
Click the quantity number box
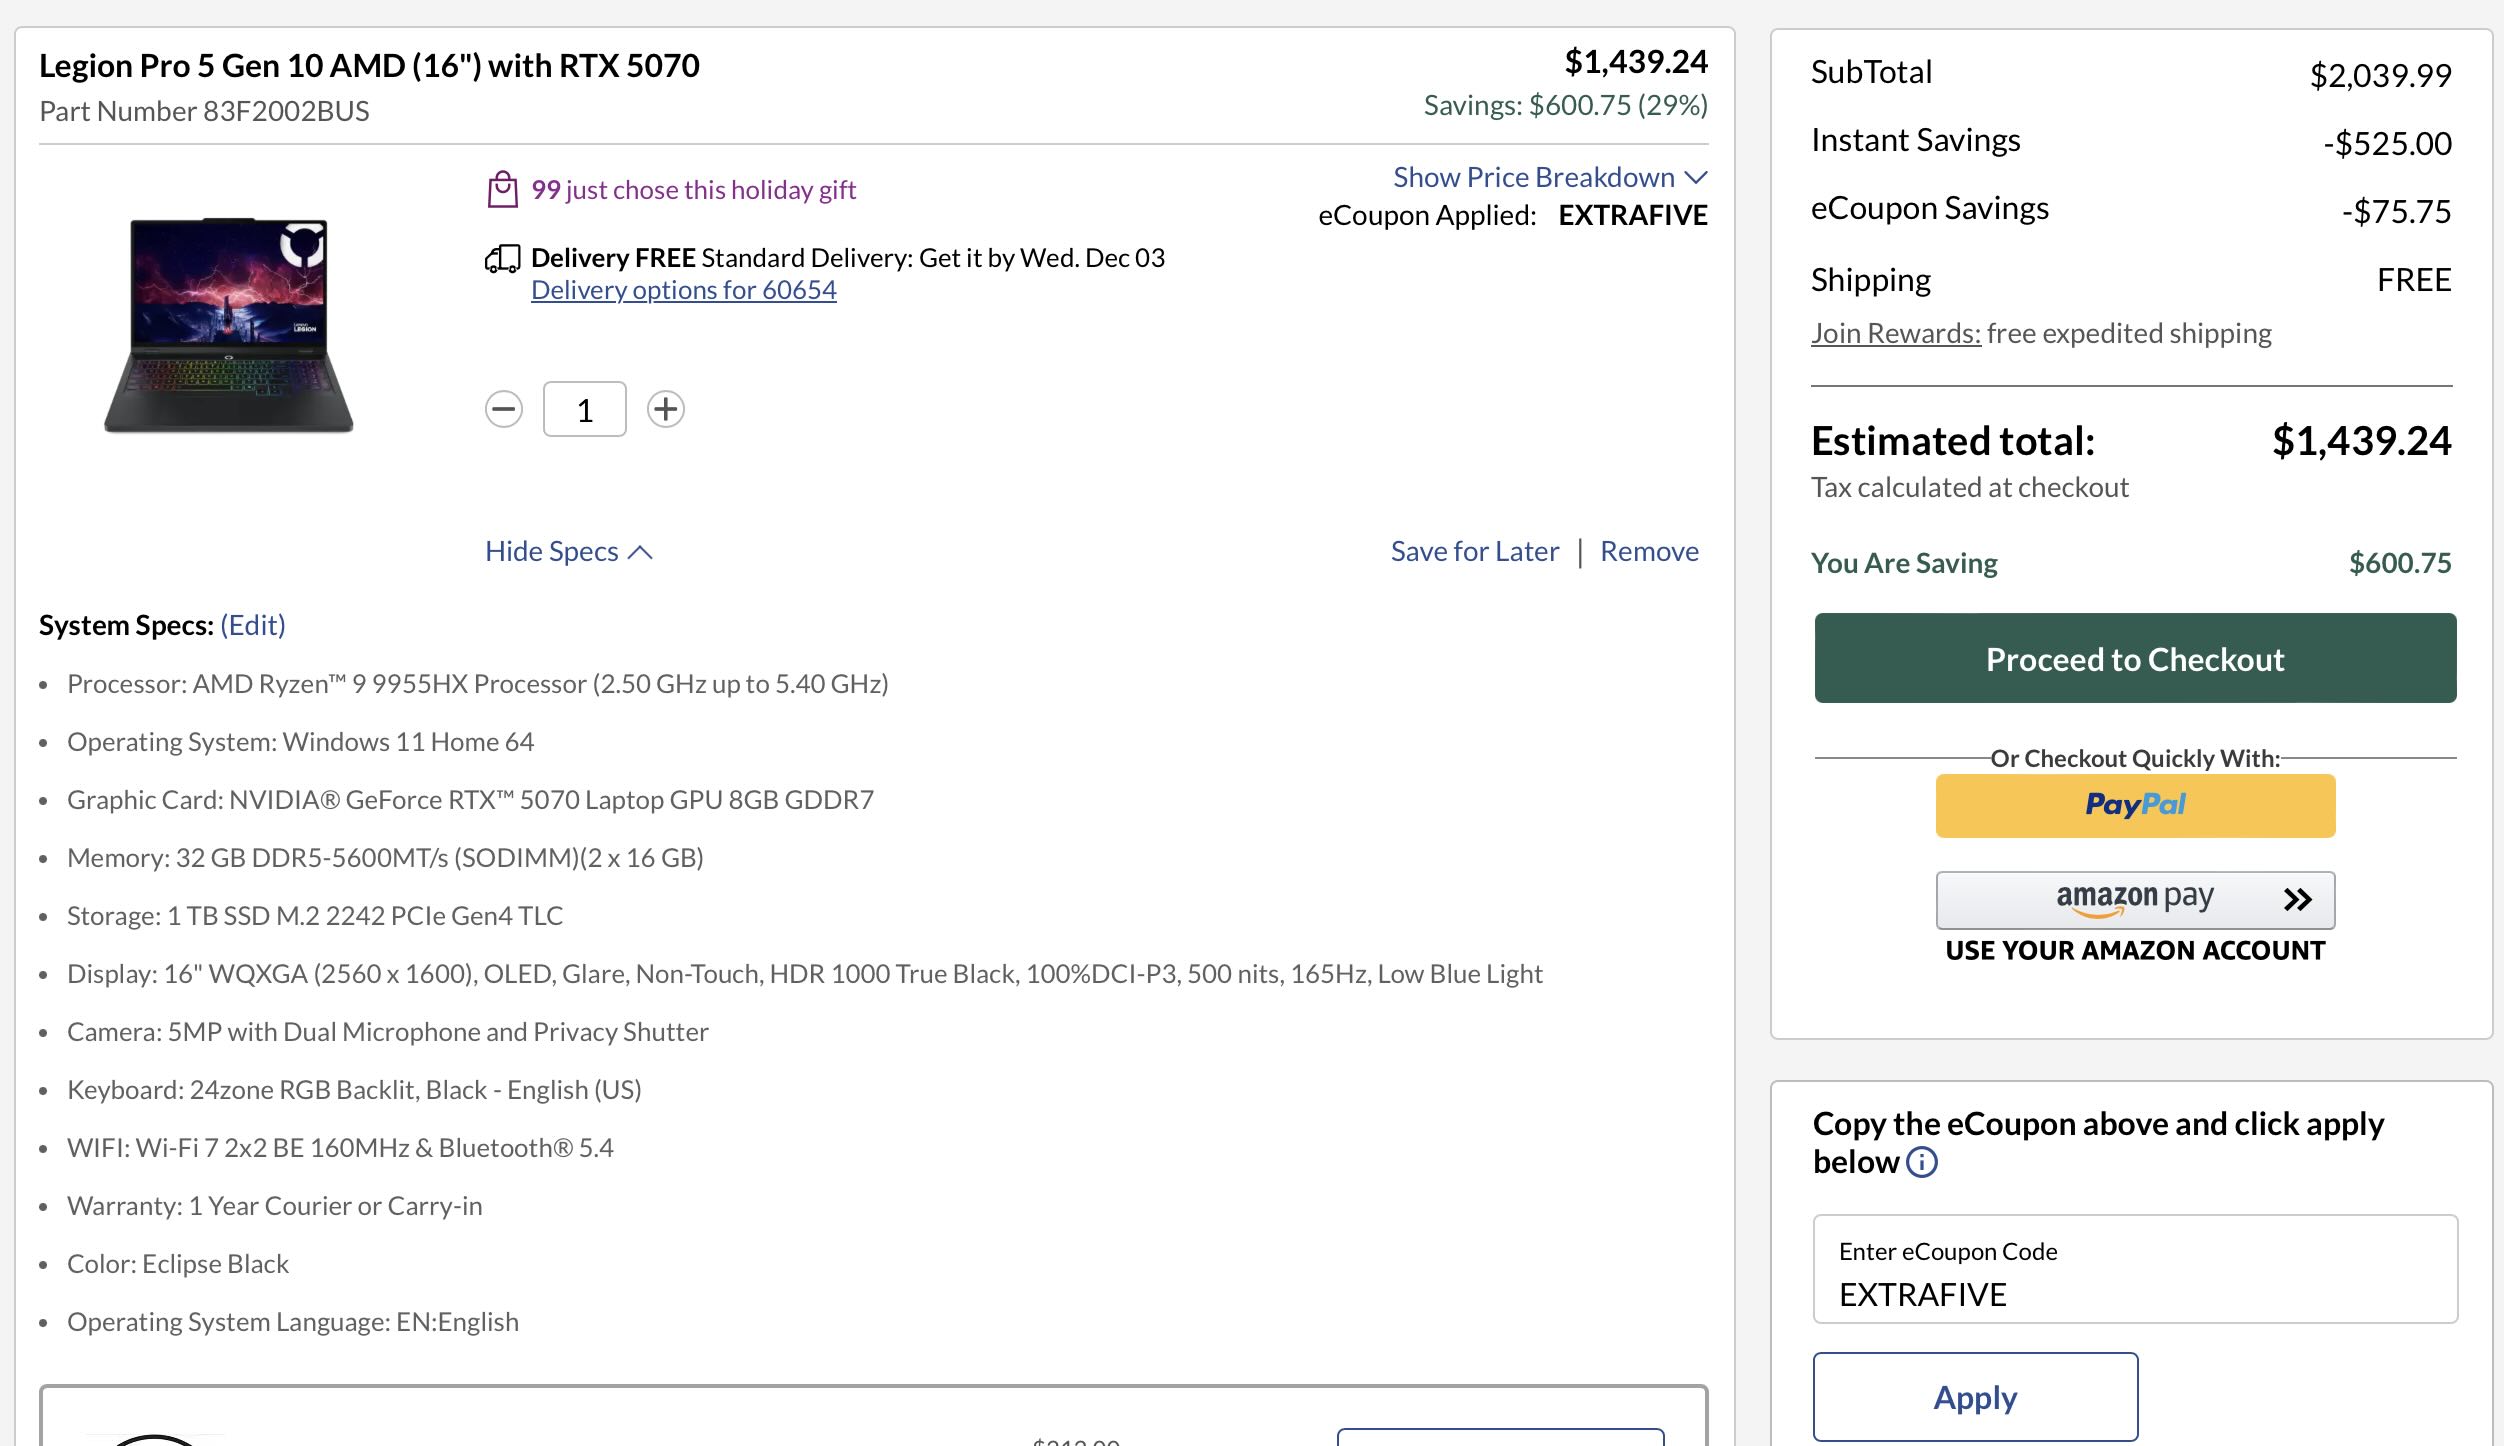(585, 409)
